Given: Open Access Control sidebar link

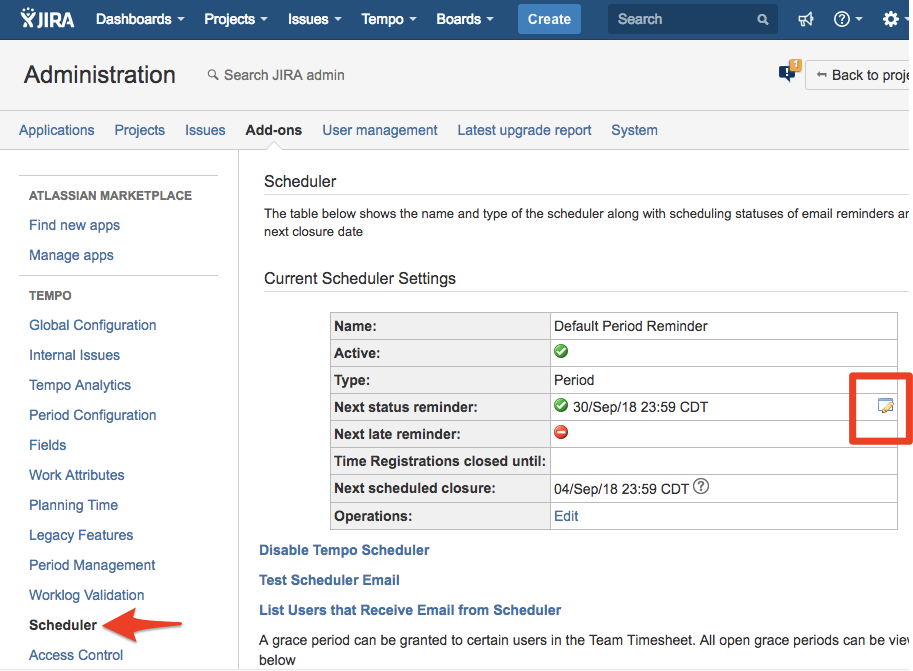Looking at the screenshot, I should click(76, 655).
